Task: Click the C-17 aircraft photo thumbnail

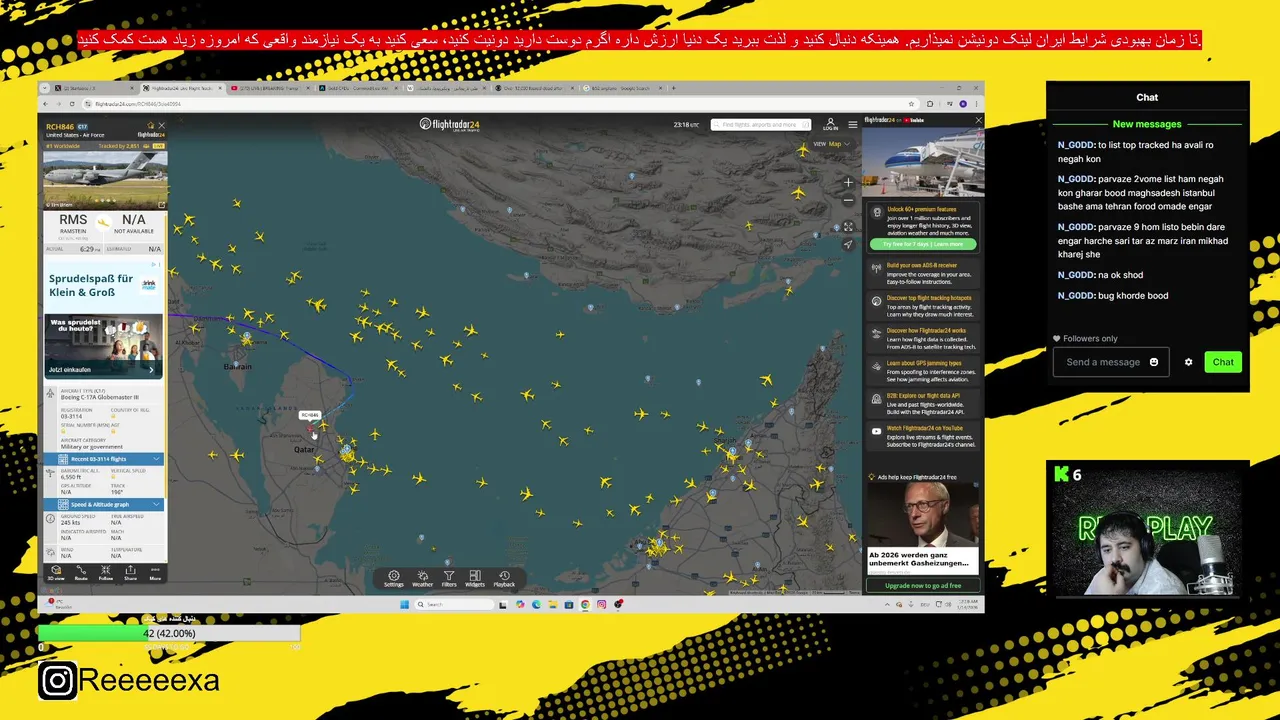Action: [x=105, y=179]
